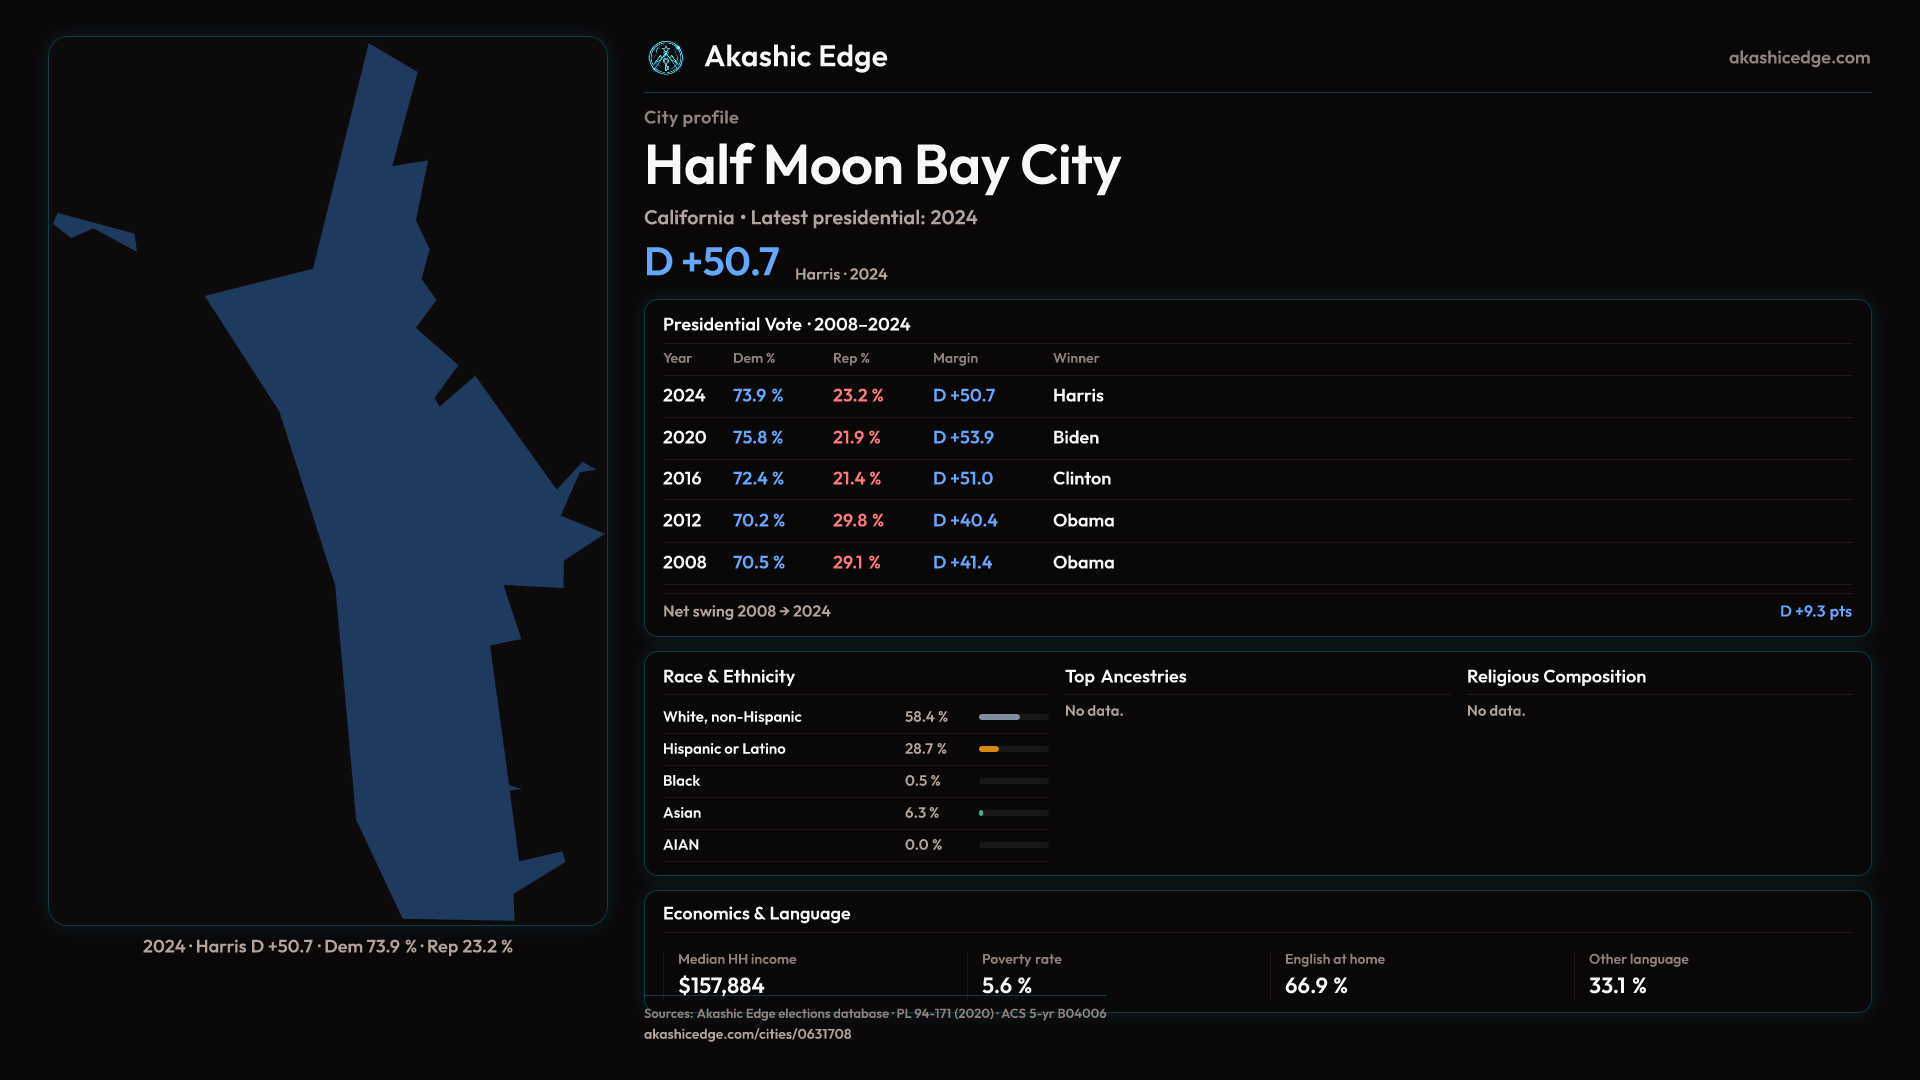Click the Other language stat
Image resolution: width=1920 pixels, height=1080 pixels.
tap(1617, 985)
